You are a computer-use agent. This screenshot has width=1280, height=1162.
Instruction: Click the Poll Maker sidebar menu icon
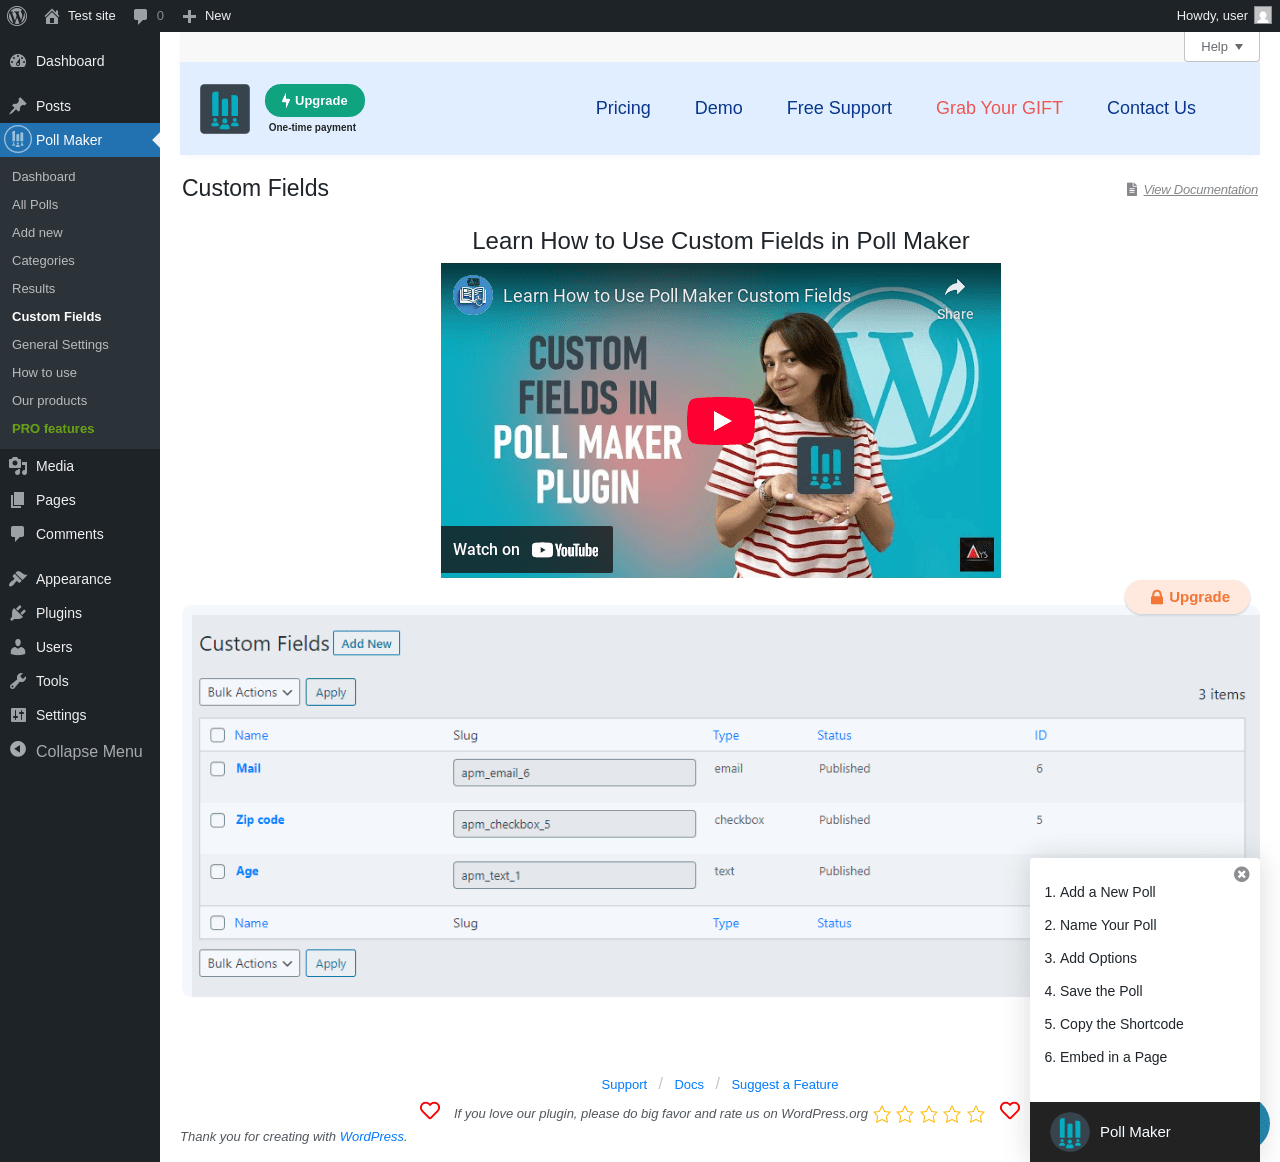18,140
